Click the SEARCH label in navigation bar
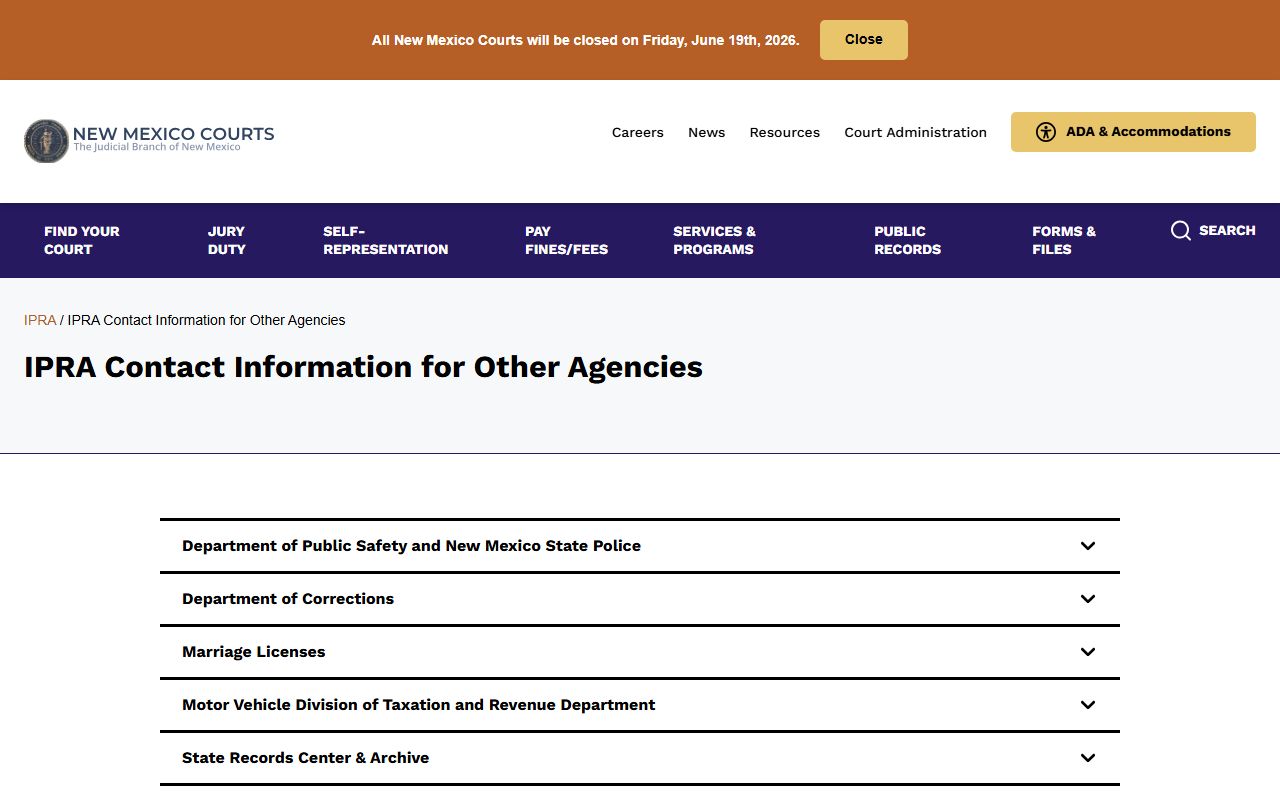The image size is (1280, 800). pyautogui.click(x=1227, y=231)
